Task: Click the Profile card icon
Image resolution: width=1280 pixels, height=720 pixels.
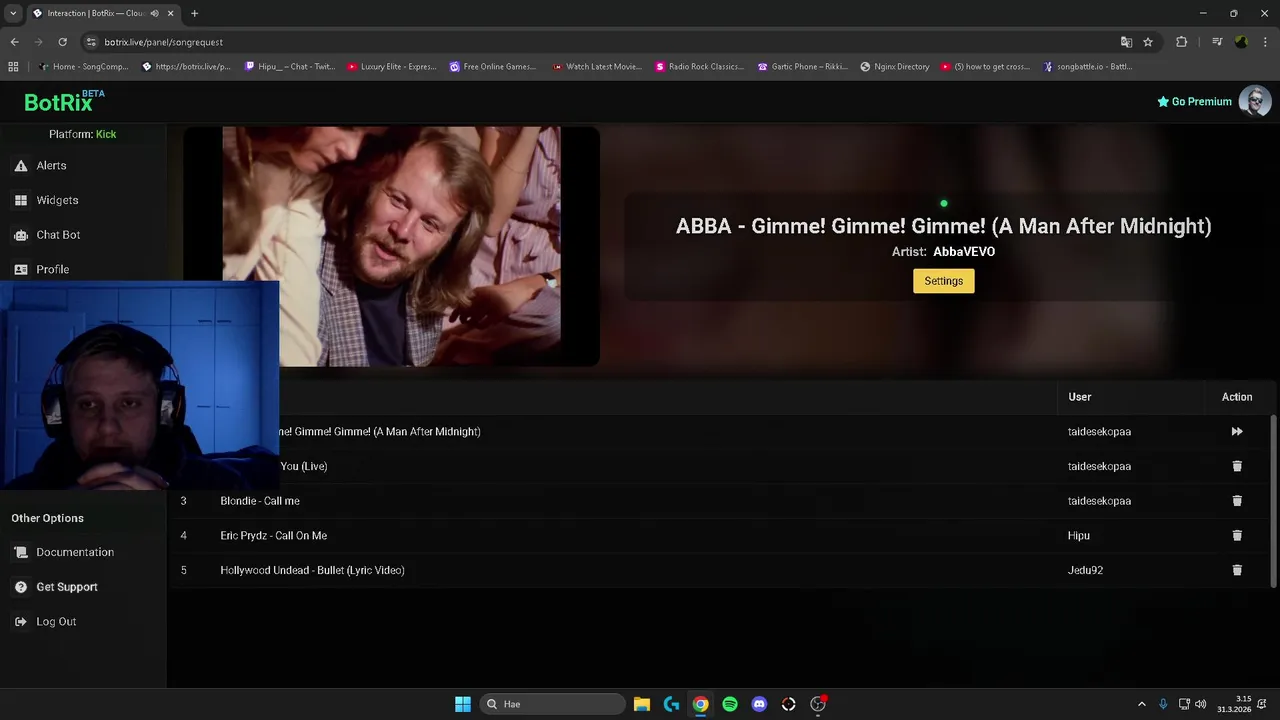Action: [21, 269]
